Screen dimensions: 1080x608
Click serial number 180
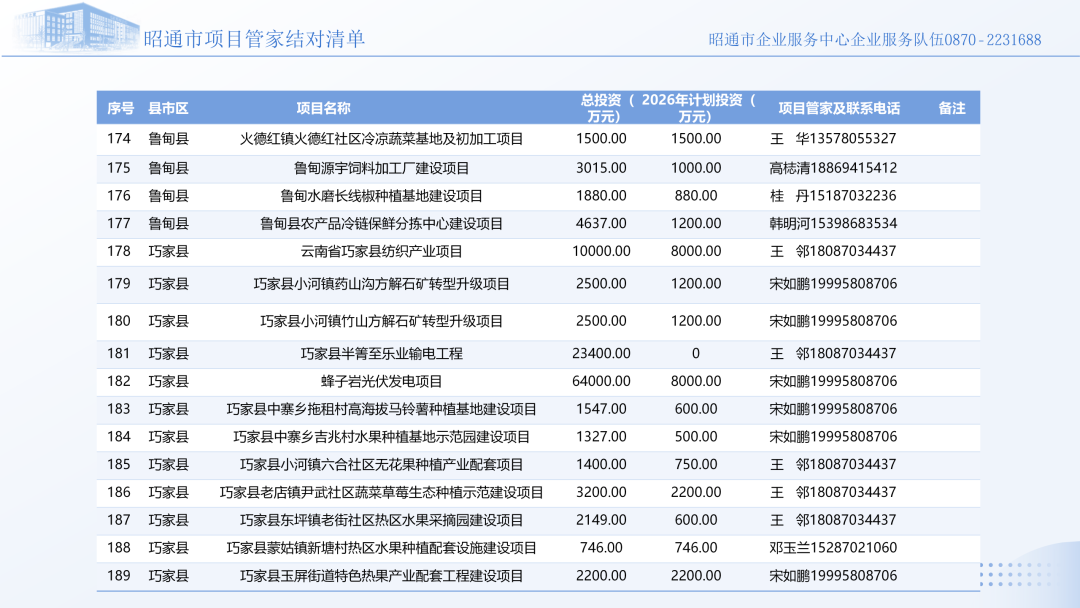pyautogui.click(x=118, y=322)
